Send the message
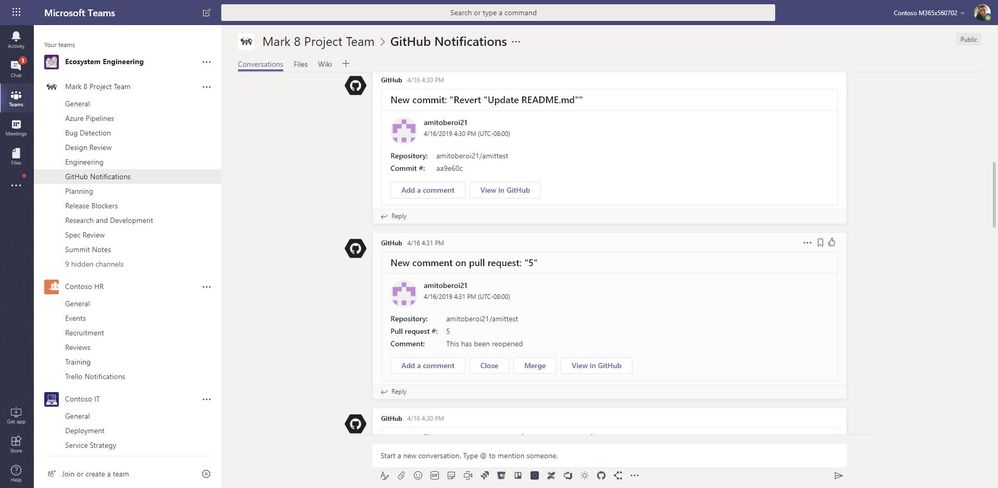Image resolution: width=998 pixels, height=488 pixels. pos(838,475)
